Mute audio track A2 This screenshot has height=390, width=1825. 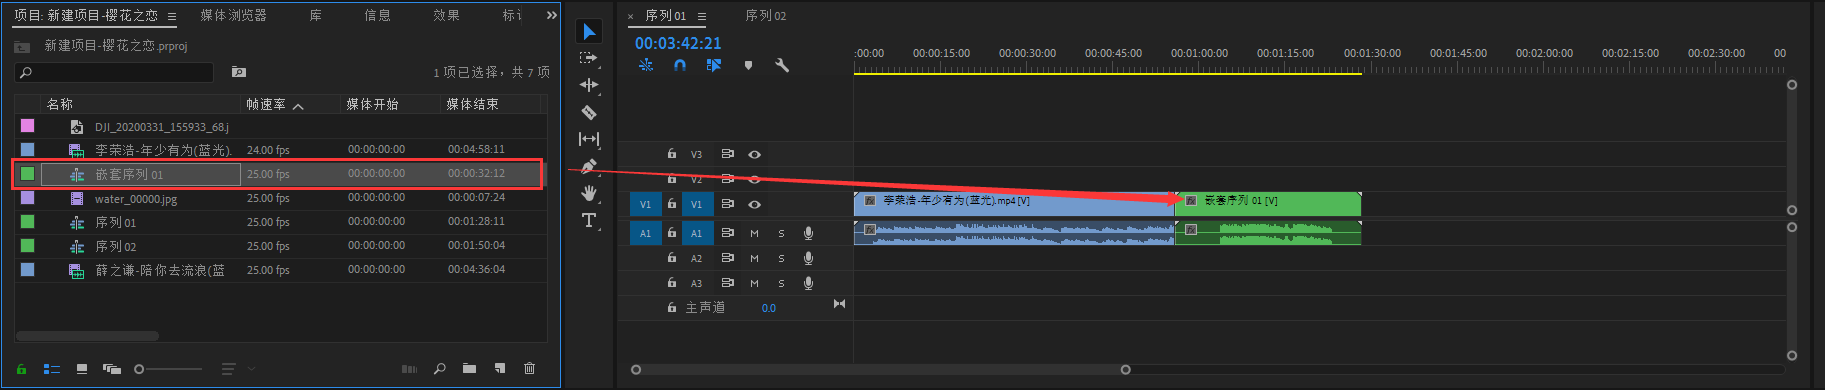(754, 258)
